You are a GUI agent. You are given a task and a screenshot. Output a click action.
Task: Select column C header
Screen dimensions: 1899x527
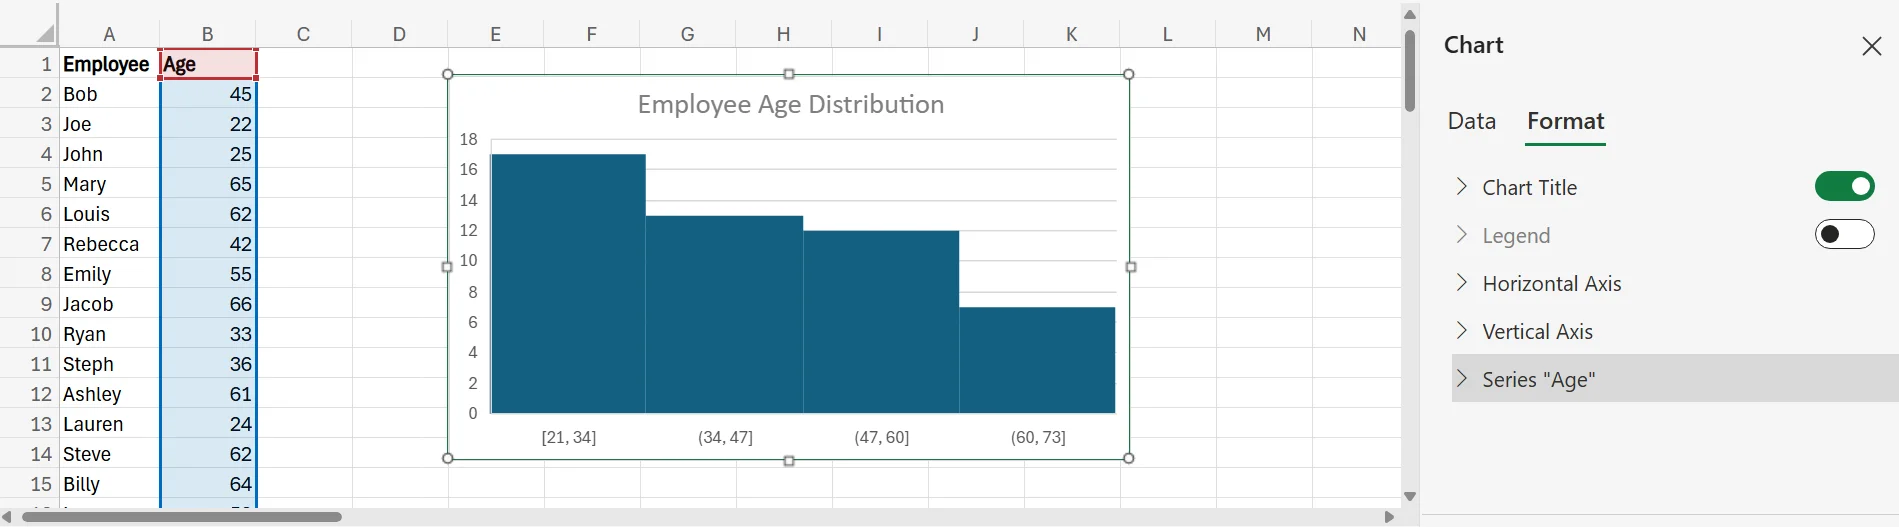303,34
